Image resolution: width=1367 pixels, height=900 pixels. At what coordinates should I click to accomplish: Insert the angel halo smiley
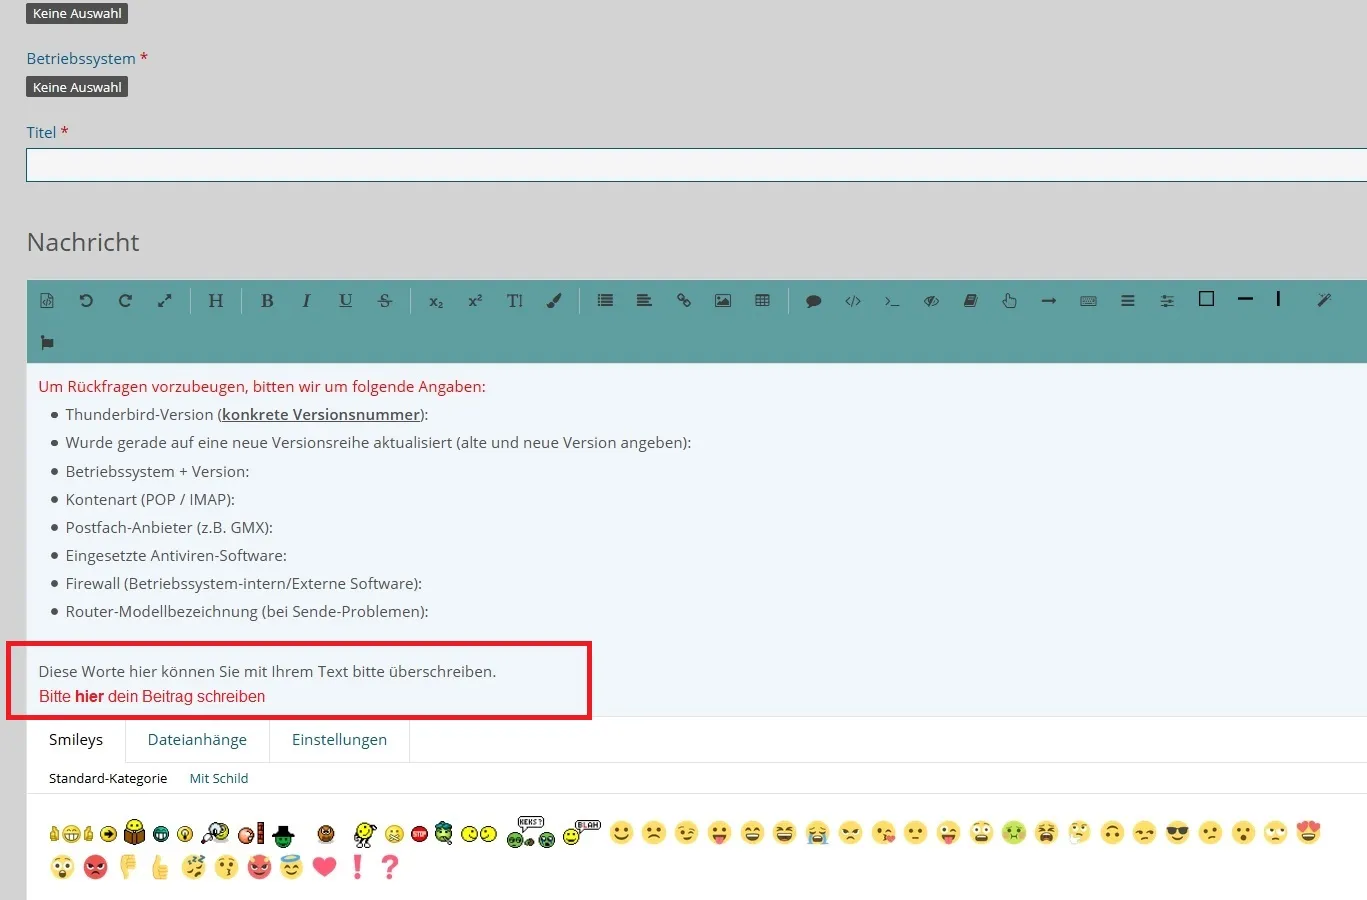point(291,867)
